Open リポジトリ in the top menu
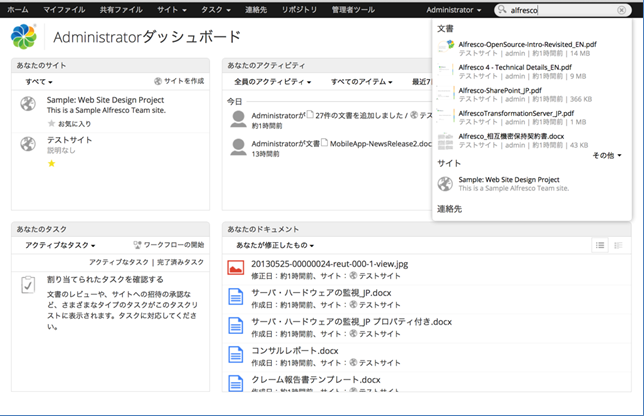644x416 pixels. [299, 9]
